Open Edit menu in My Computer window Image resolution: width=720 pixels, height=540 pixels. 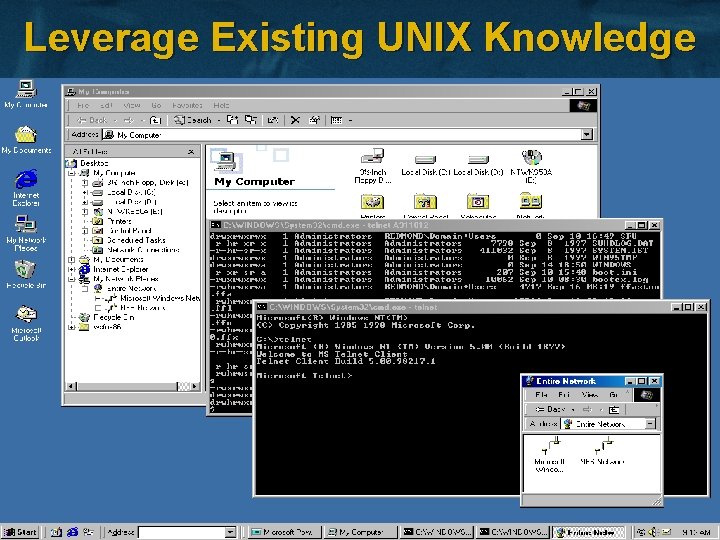(106, 105)
